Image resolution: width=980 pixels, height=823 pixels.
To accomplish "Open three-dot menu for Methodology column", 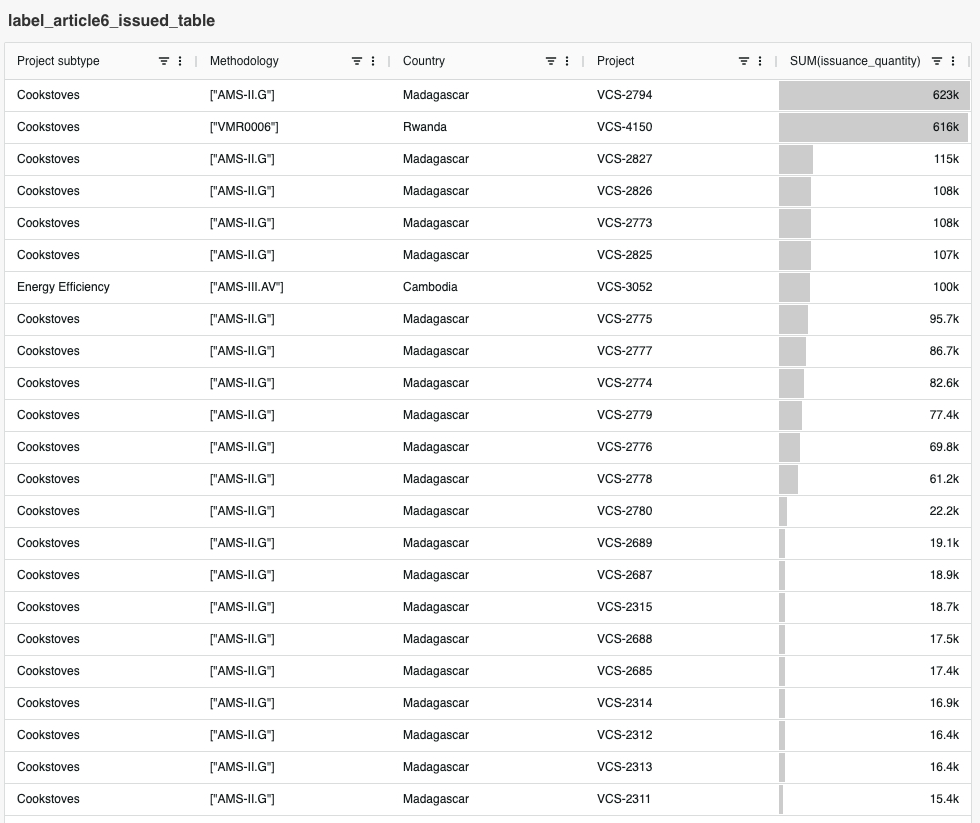I will pyautogui.click(x=373, y=61).
